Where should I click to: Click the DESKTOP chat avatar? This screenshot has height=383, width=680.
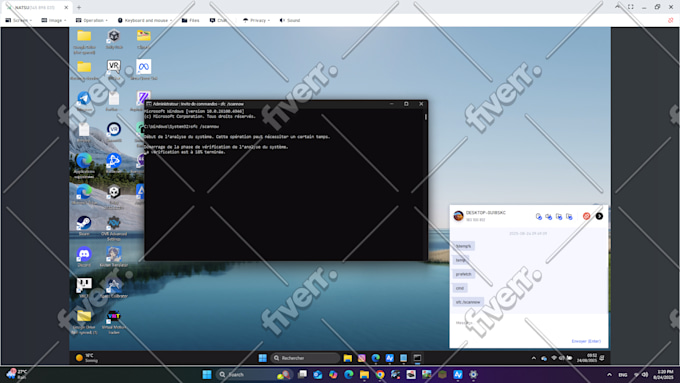(x=458, y=216)
